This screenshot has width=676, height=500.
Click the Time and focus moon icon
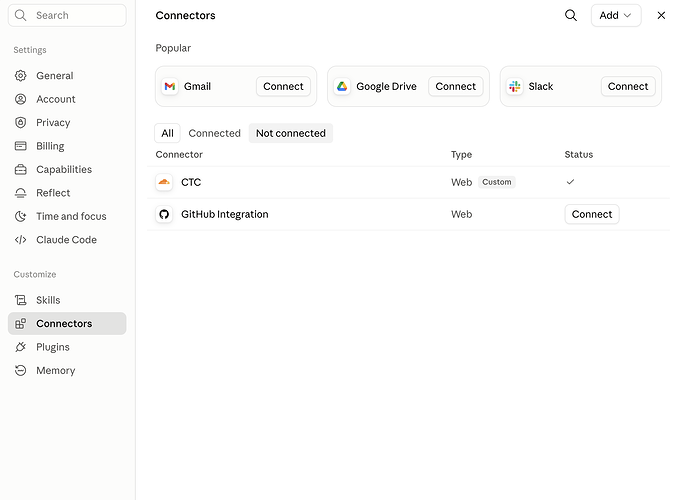pos(20,216)
